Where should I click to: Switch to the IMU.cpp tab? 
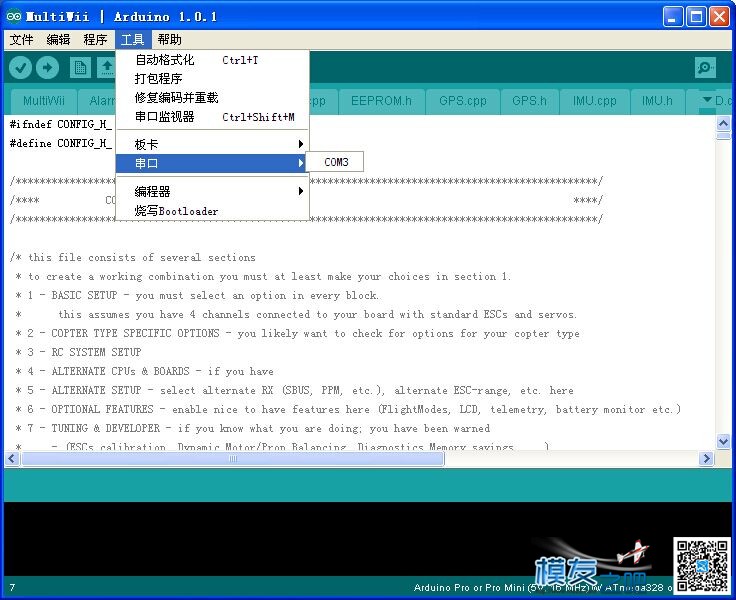594,101
